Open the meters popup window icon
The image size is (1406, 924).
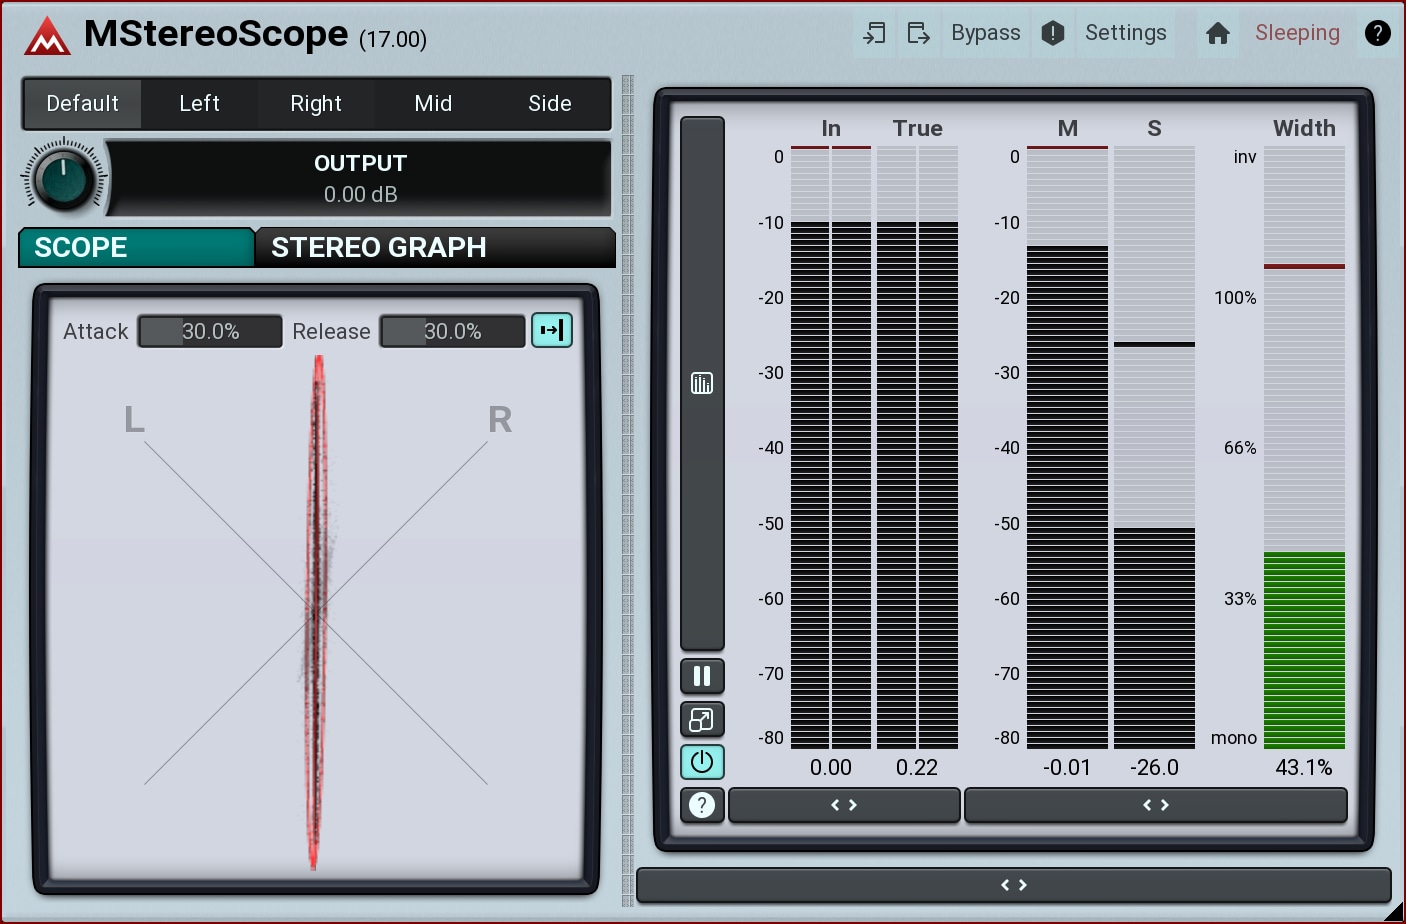pyautogui.click(x=702, y=719)
